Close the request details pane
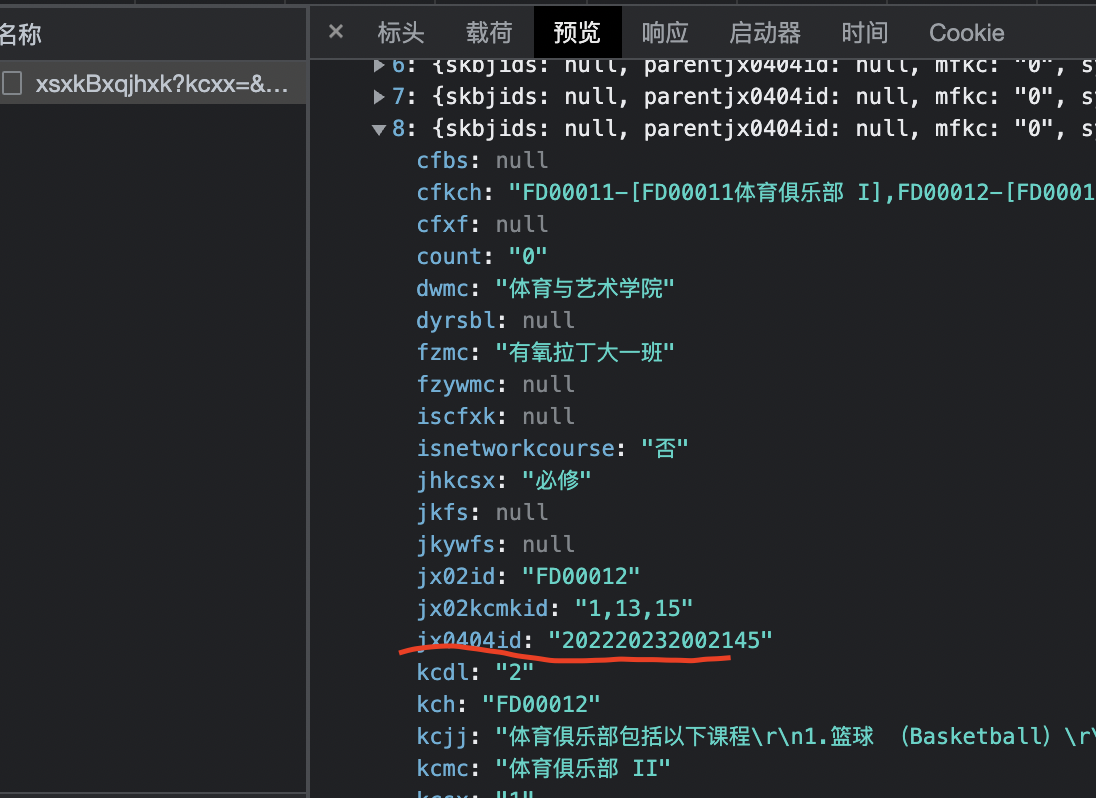This screenshot has width=1096, height=798. pyautogui.click(x=334, y=32)
